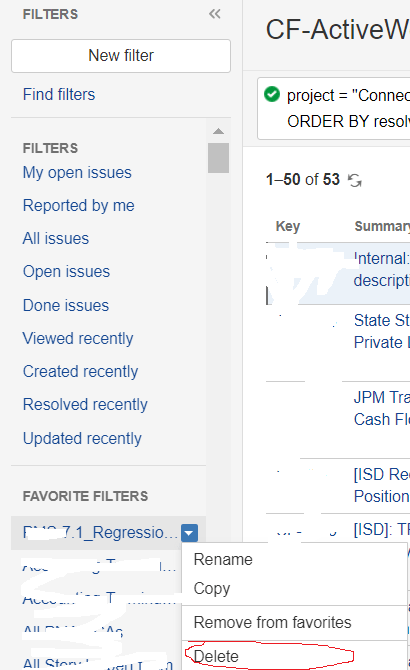Image resolution: width=410 pixels, height=670 pixels.
Task: Collapse the filters sidebar with double chevron
Action: [x=215, y=14]
